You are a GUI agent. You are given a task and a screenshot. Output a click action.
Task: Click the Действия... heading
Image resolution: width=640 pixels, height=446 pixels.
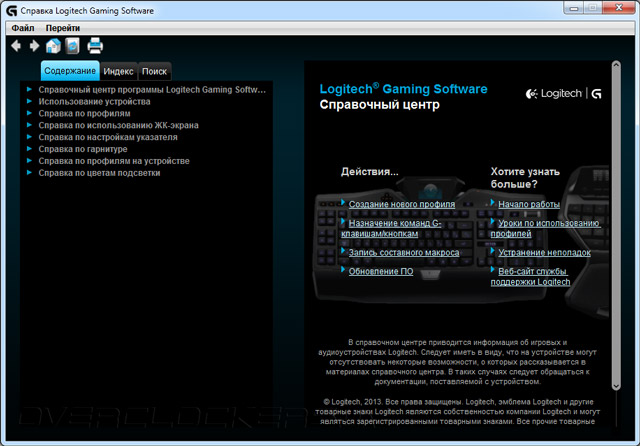coord(369,172)
